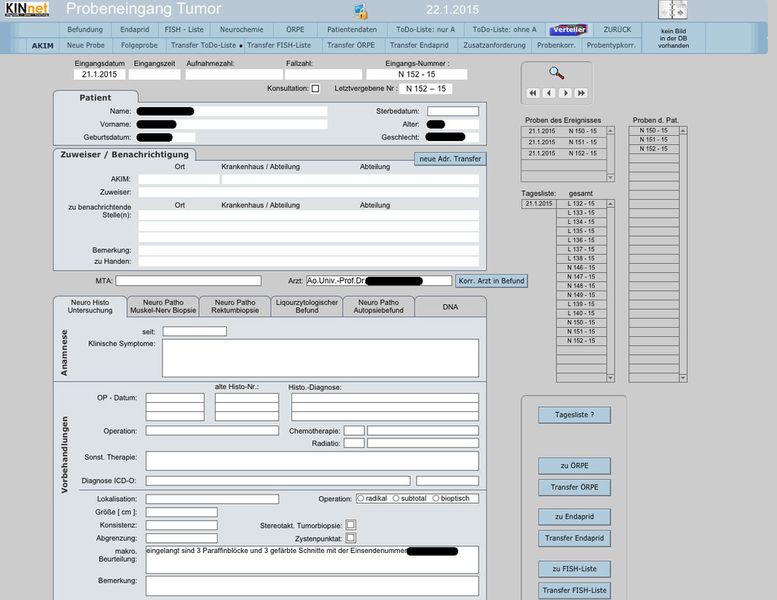Click Transfer FISH-Liste button in right panel

(x=574, y=590)
